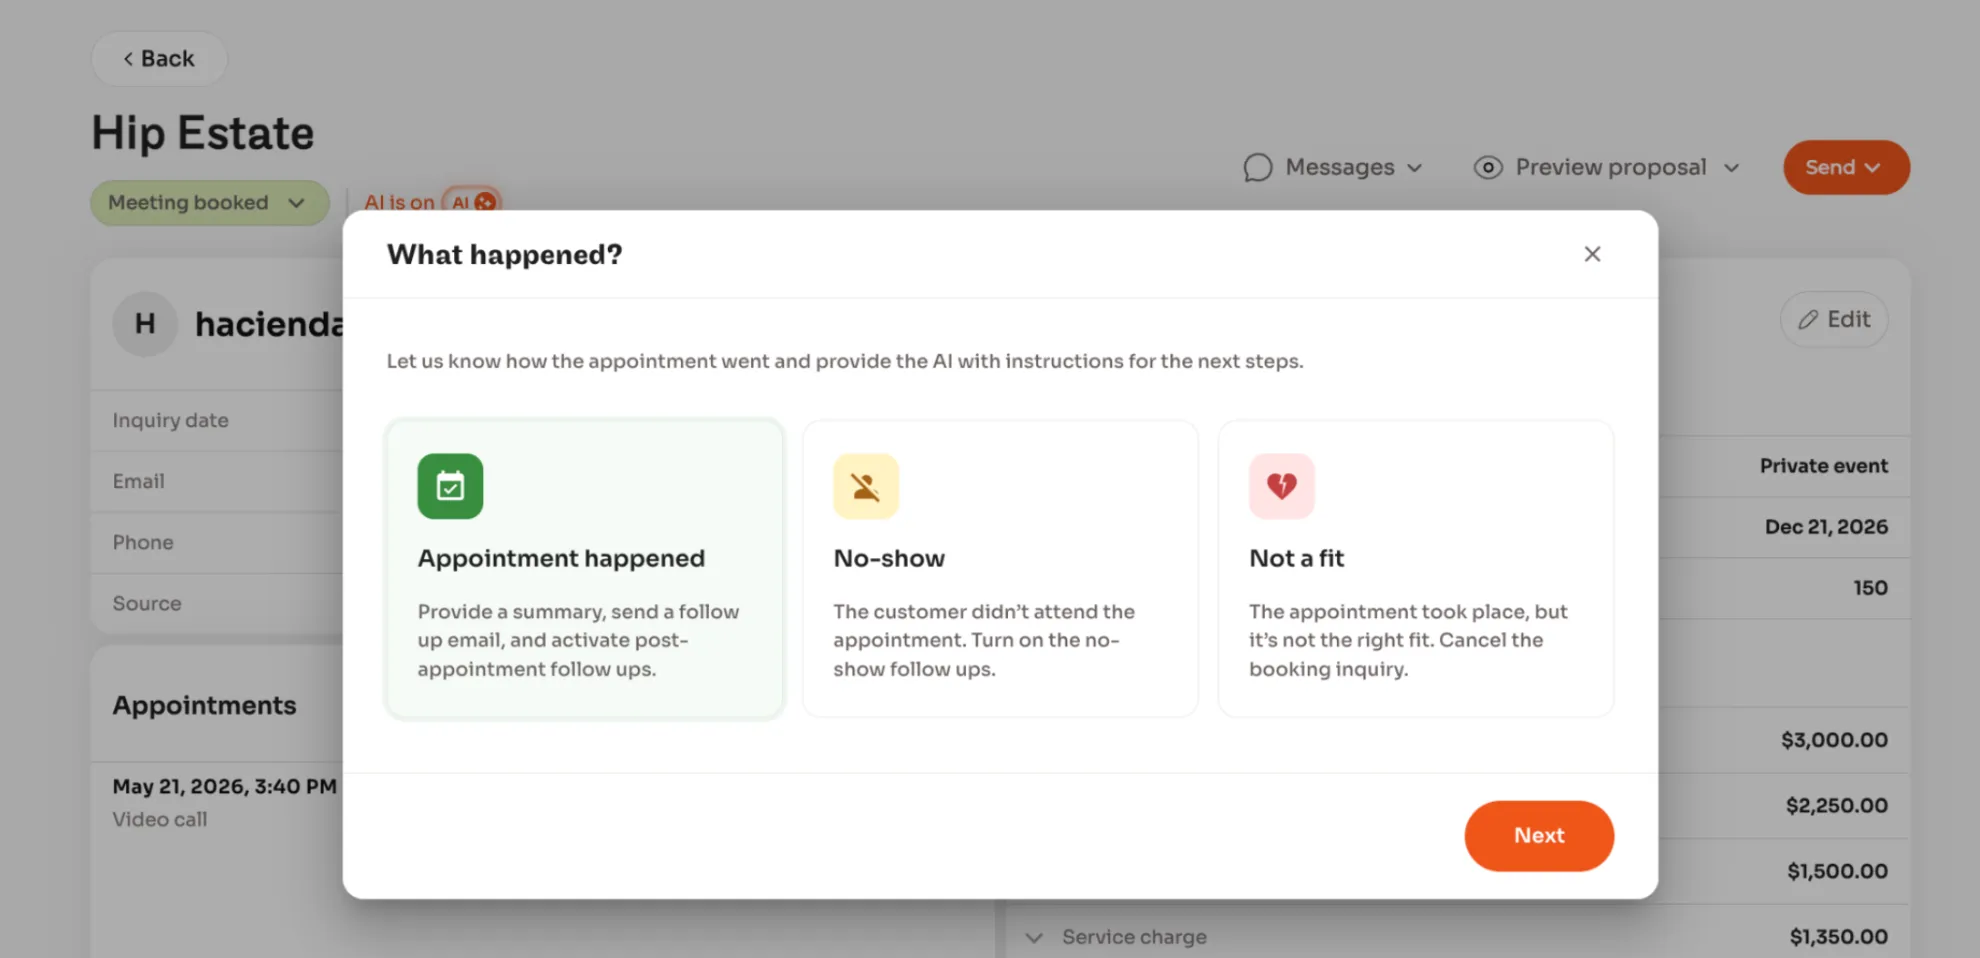Open the Preview proposal dropdown
Viewport: 1980px width, 958px height.
[x=1607, y=167]
